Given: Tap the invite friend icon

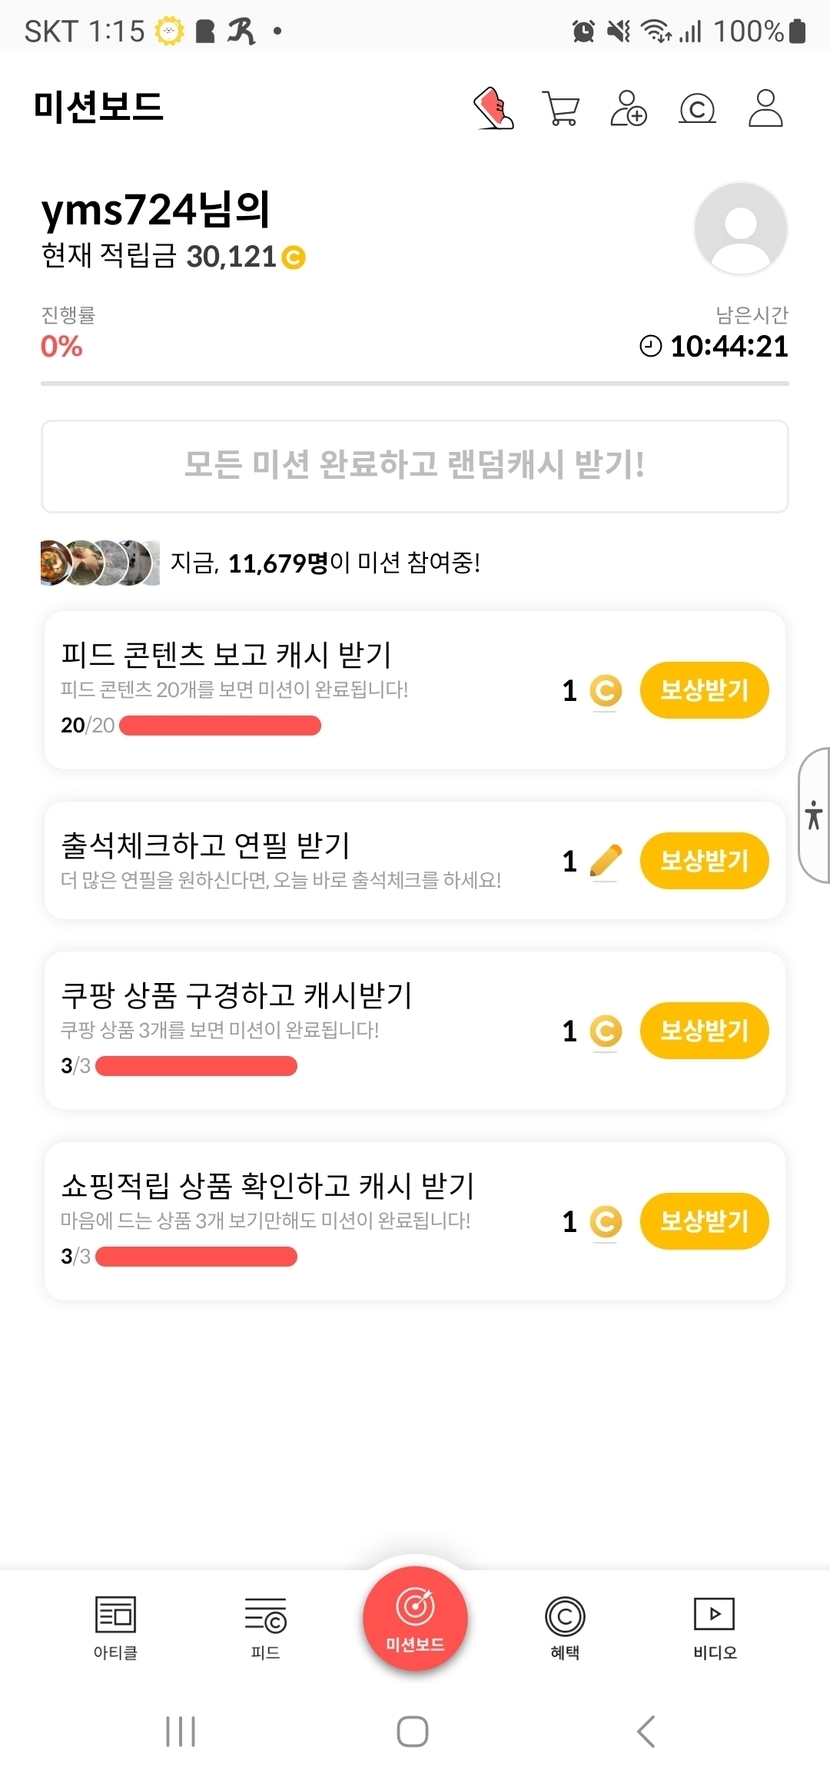Looking at the screenshot, I should coord(628,108).
